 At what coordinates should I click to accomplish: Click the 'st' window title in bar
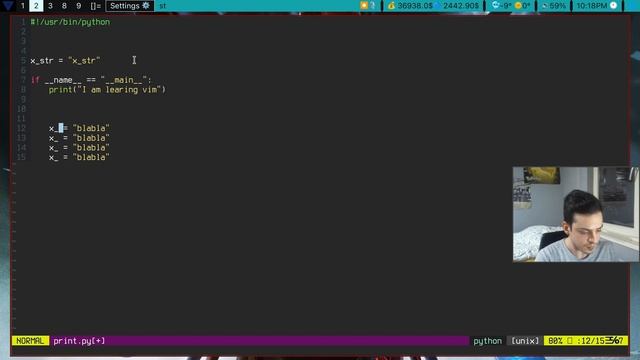162,6
